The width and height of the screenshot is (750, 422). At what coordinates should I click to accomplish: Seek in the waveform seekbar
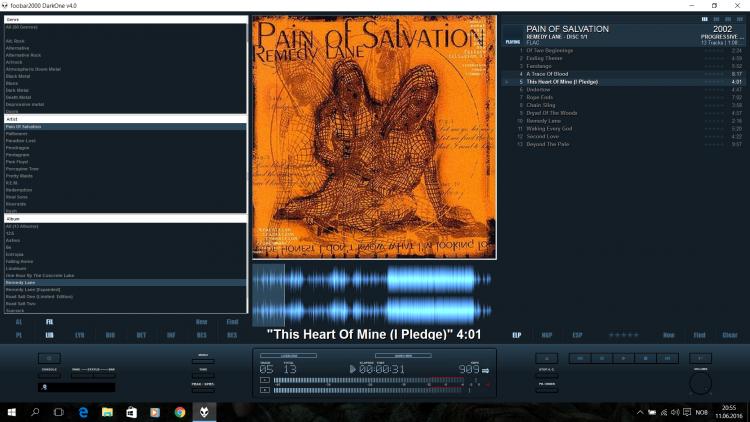374,295
